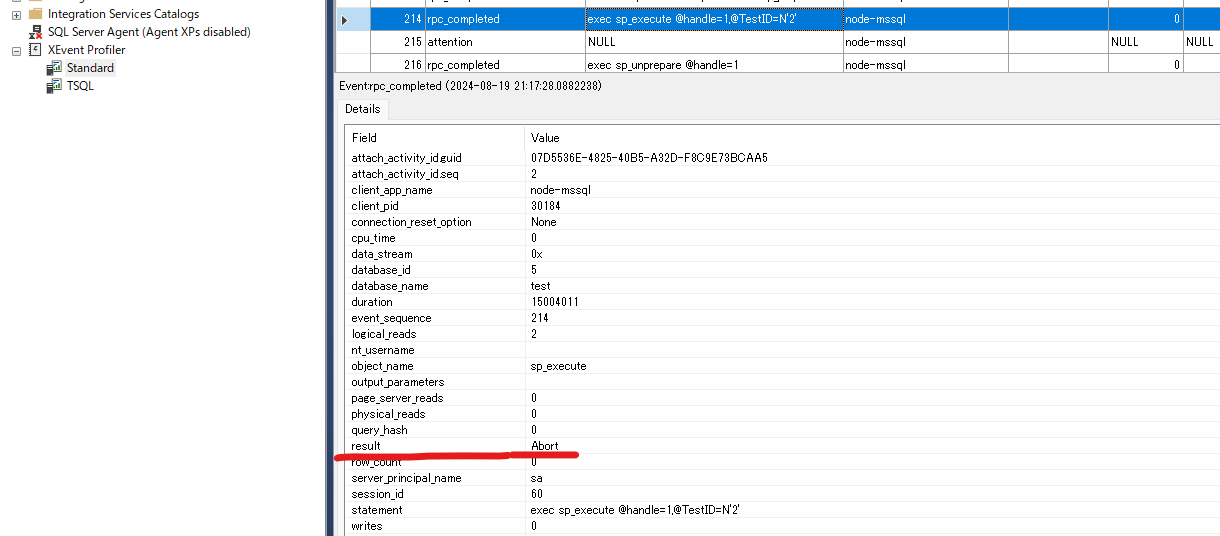Select the page_server_reads field
This screenshot has width=1220, height=536.
(x=397, y=398)
